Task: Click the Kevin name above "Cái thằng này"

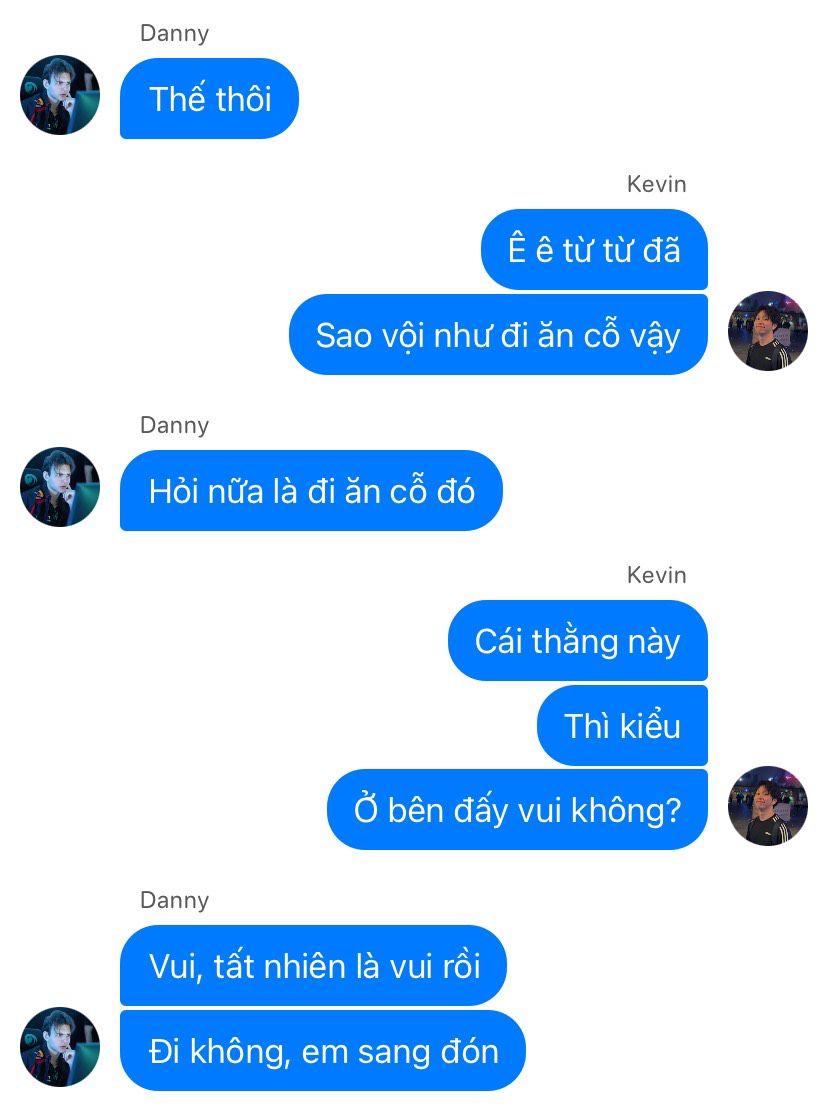Action: [656, 575]
